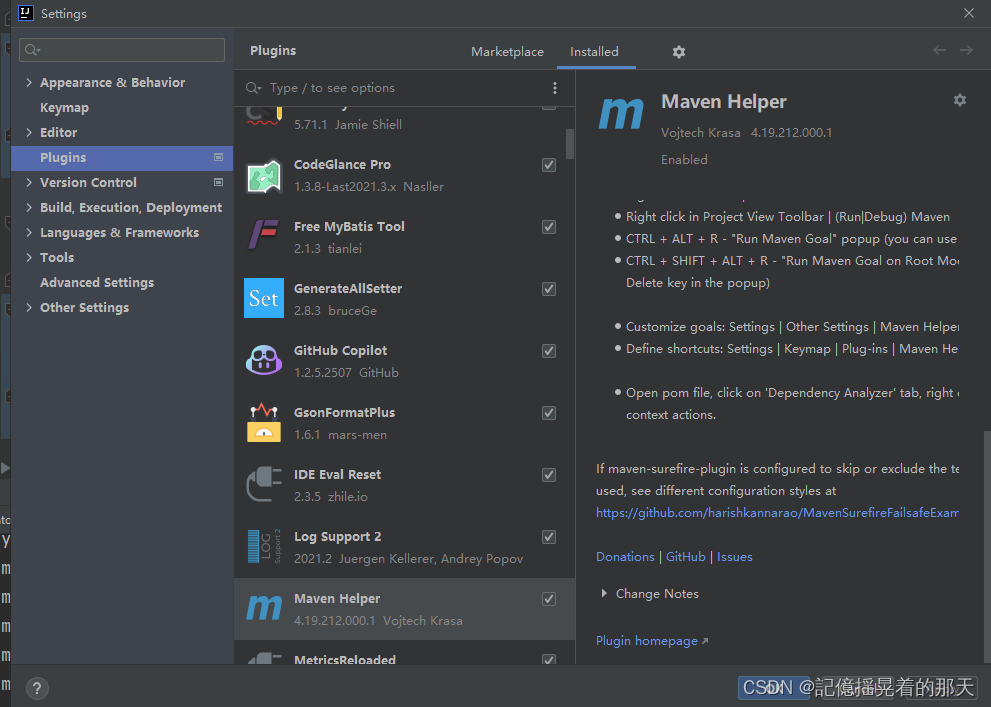Click the Log Support 2 plugin icon
The width and height of the screenshot is (991, 707).
[264, 546]
